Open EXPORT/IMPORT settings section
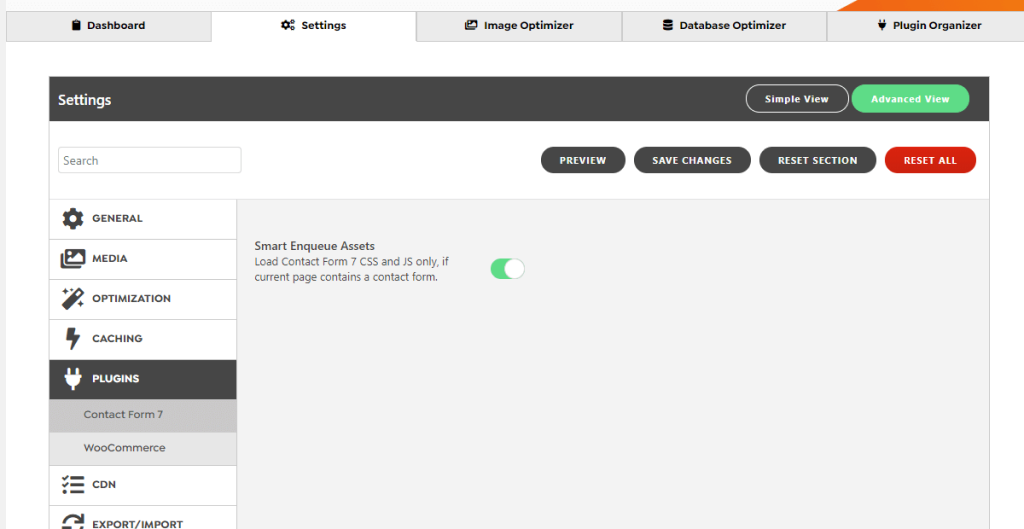Viewport: 1024px width, 529px height. [143, 518]
